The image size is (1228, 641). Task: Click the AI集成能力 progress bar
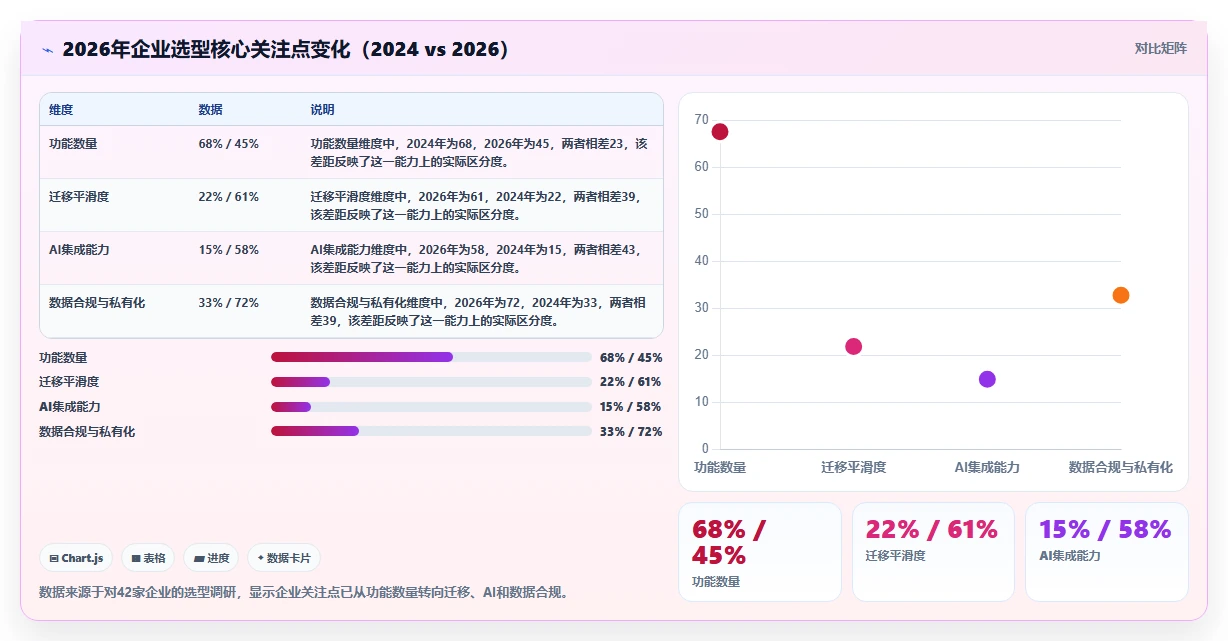click(431, 407)
